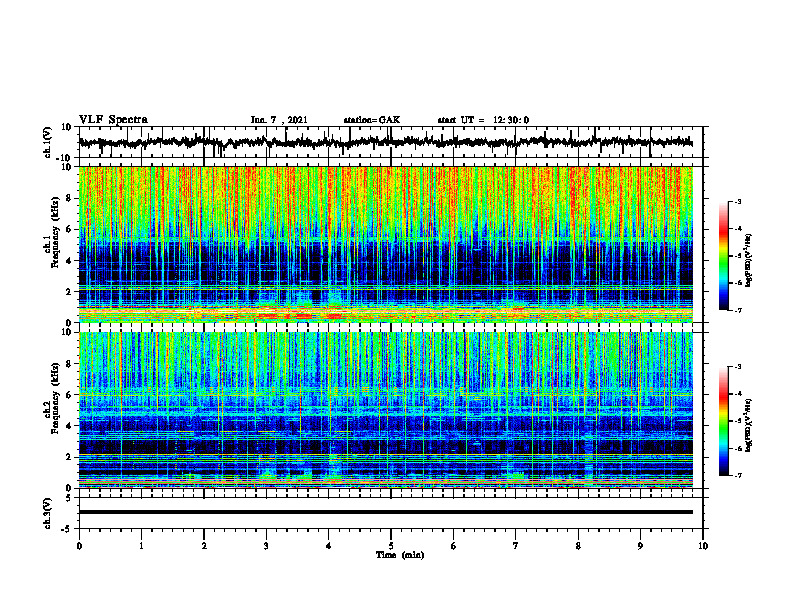Click the flat black ch.3 trace line

pos(386,512)
